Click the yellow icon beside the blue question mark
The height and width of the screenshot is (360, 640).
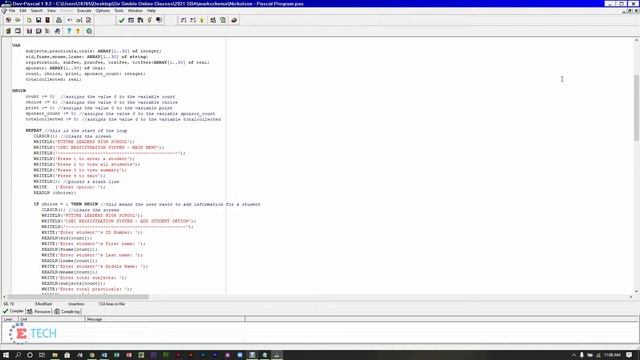(x=78, y=31)
